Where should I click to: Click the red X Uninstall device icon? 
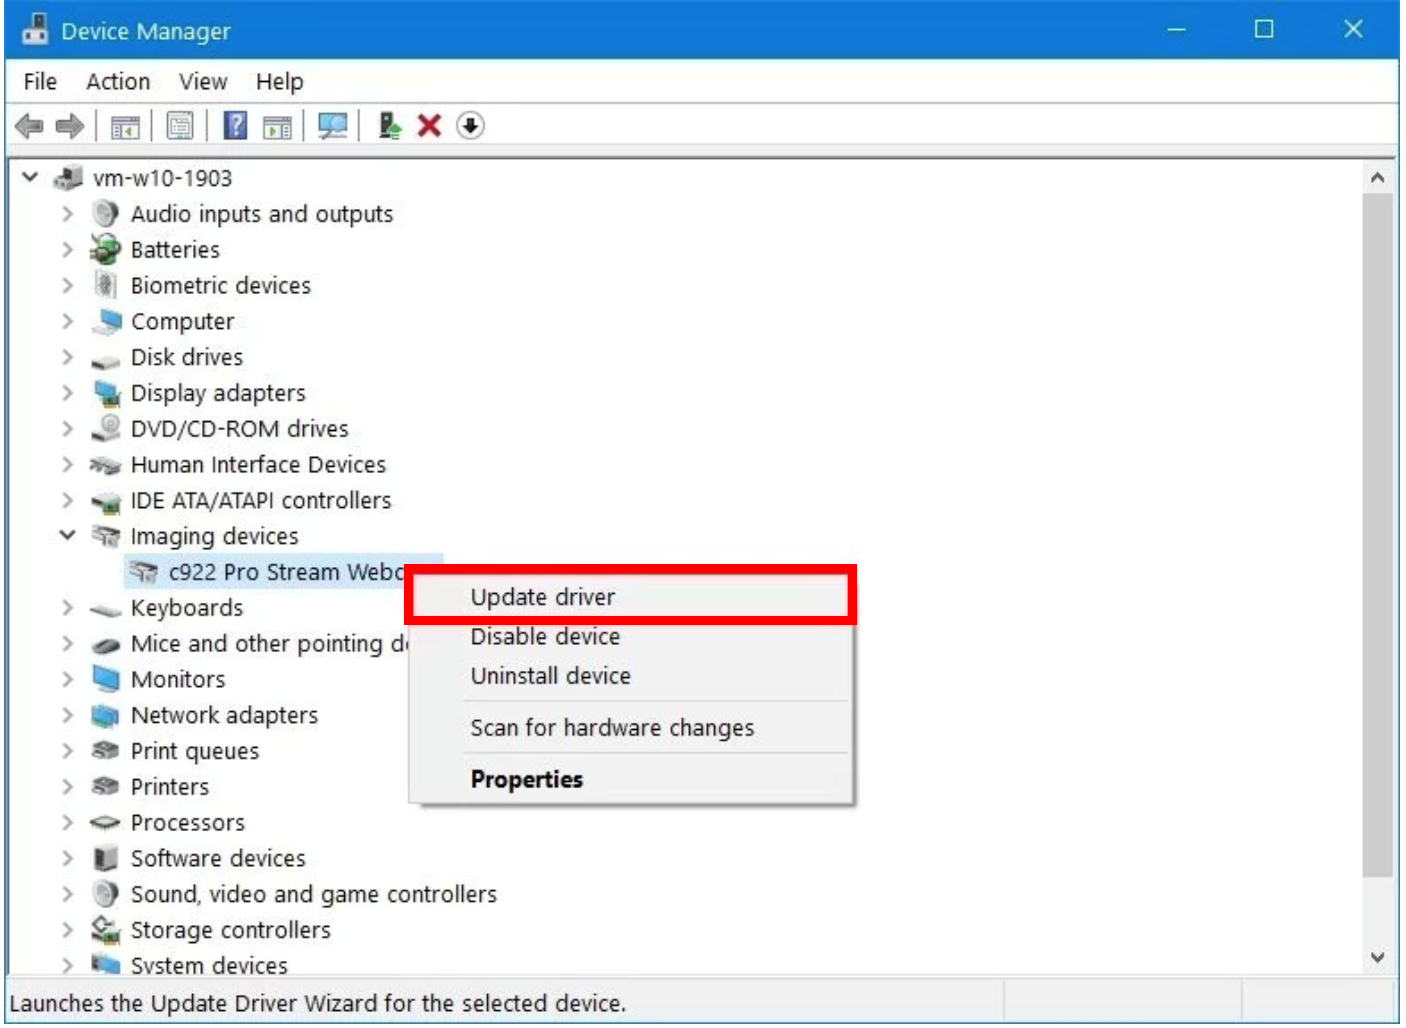[x=429, y=126]
